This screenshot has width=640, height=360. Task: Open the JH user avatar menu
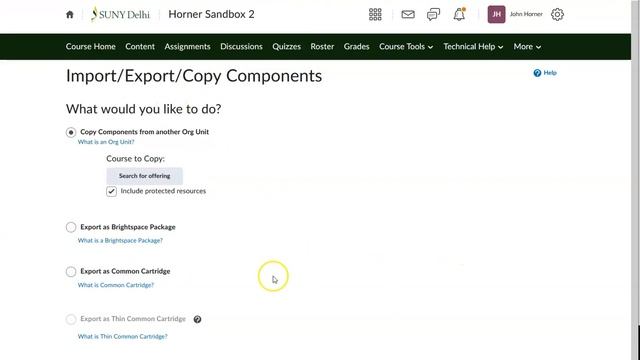point(496,14)
